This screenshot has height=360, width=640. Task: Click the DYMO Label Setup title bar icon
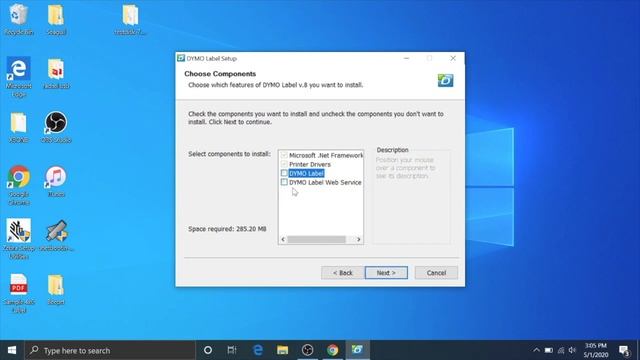pyautogui.click(x=181, y=58)
